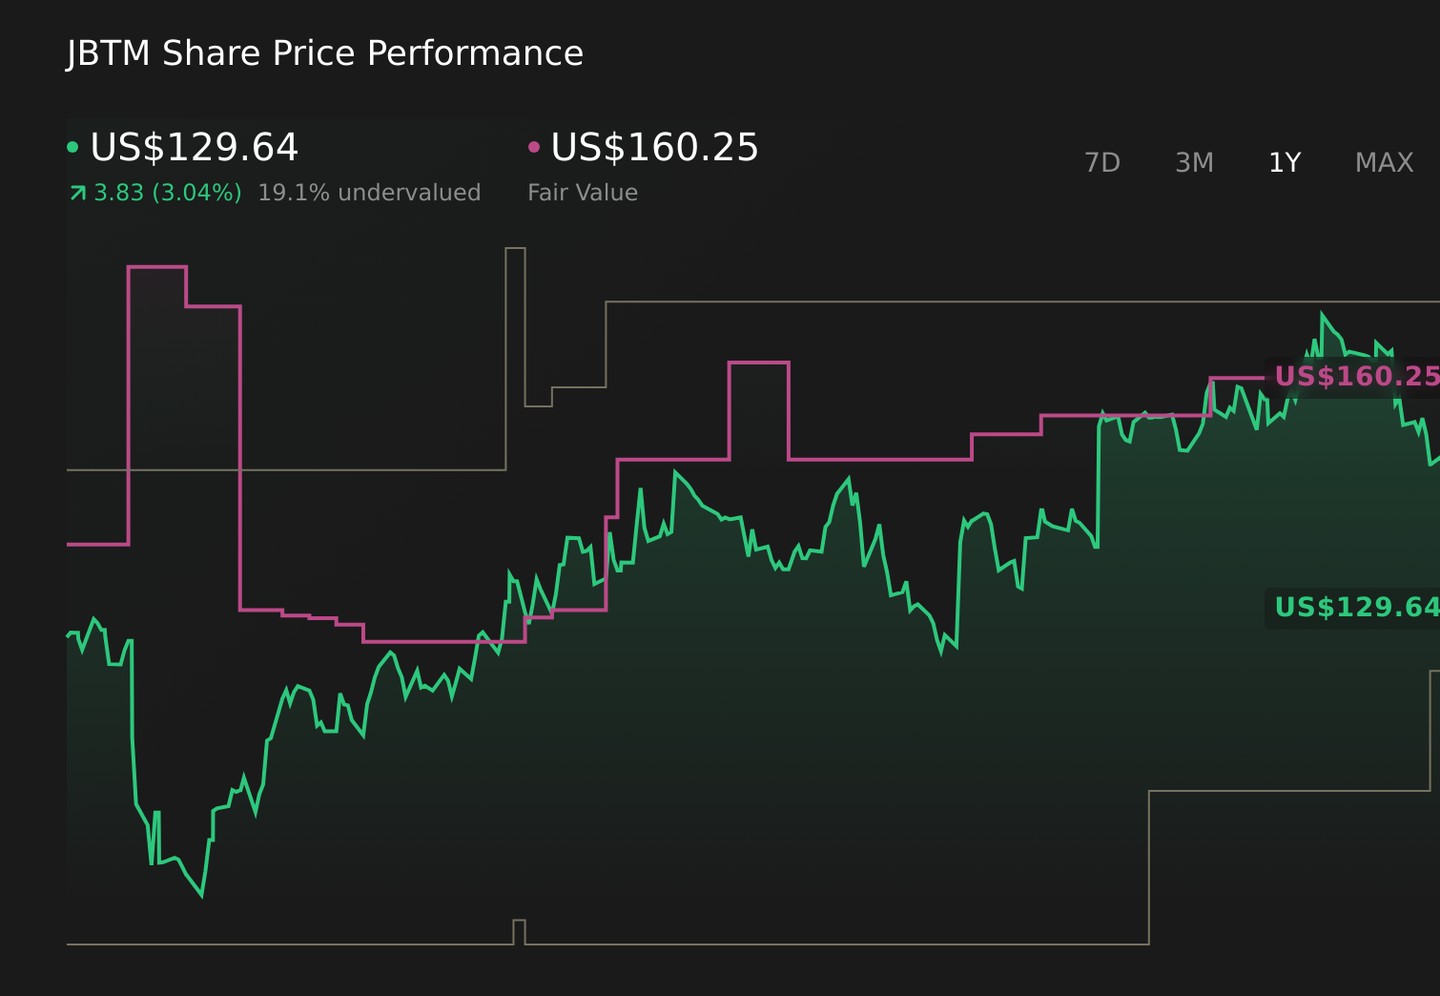This screenshot has width=1440, height=996.
Task: Click the tallest pink fair value plateau at left
Action: [x=157, y=267]
